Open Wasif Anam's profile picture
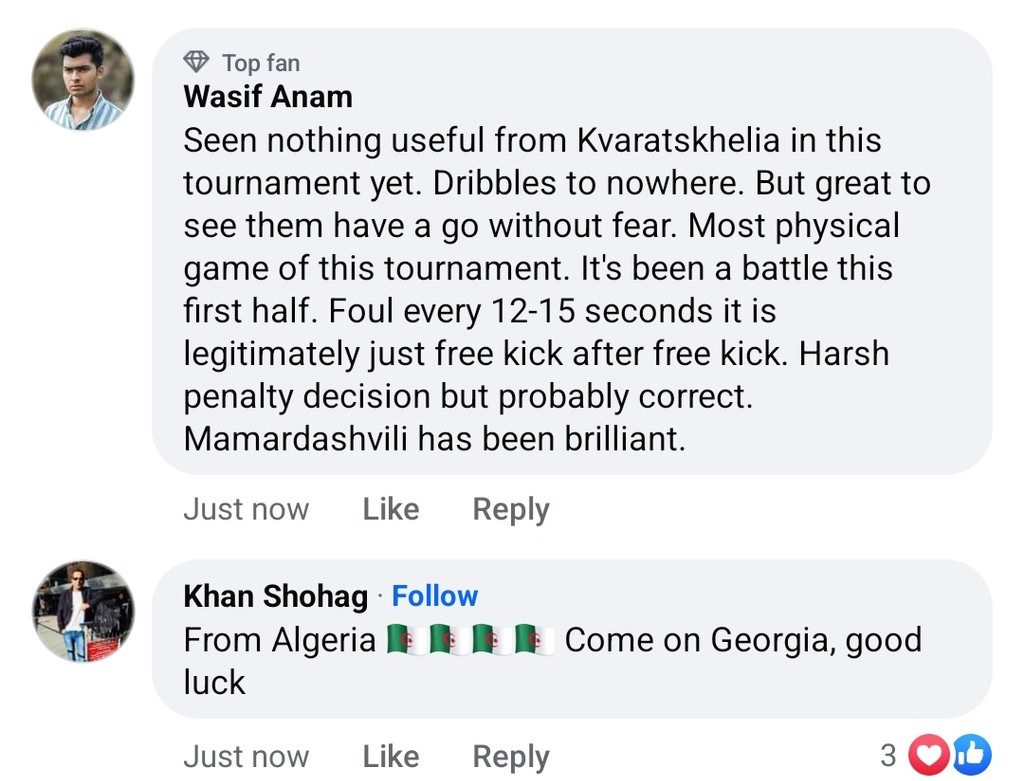Screen dimensions: 1024x781 pos(83,79)
